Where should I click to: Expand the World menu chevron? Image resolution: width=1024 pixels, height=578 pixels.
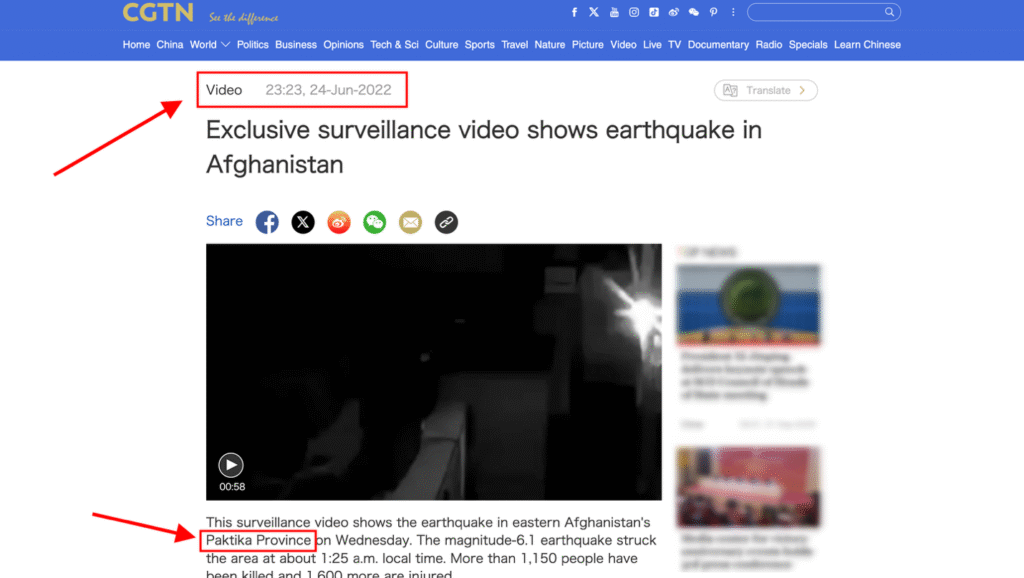[x=225, y=44]
